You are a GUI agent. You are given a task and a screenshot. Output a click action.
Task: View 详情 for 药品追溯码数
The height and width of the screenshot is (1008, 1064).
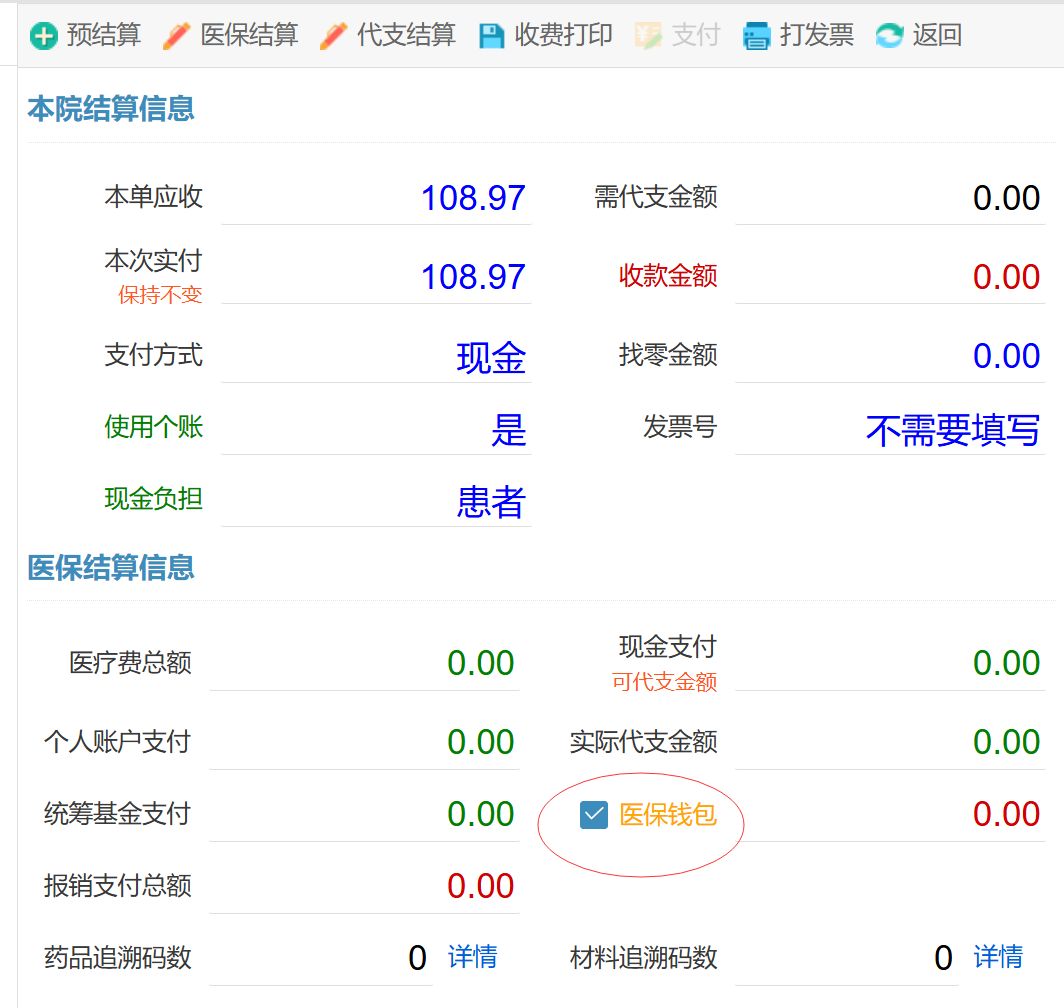tap(472, 957)
